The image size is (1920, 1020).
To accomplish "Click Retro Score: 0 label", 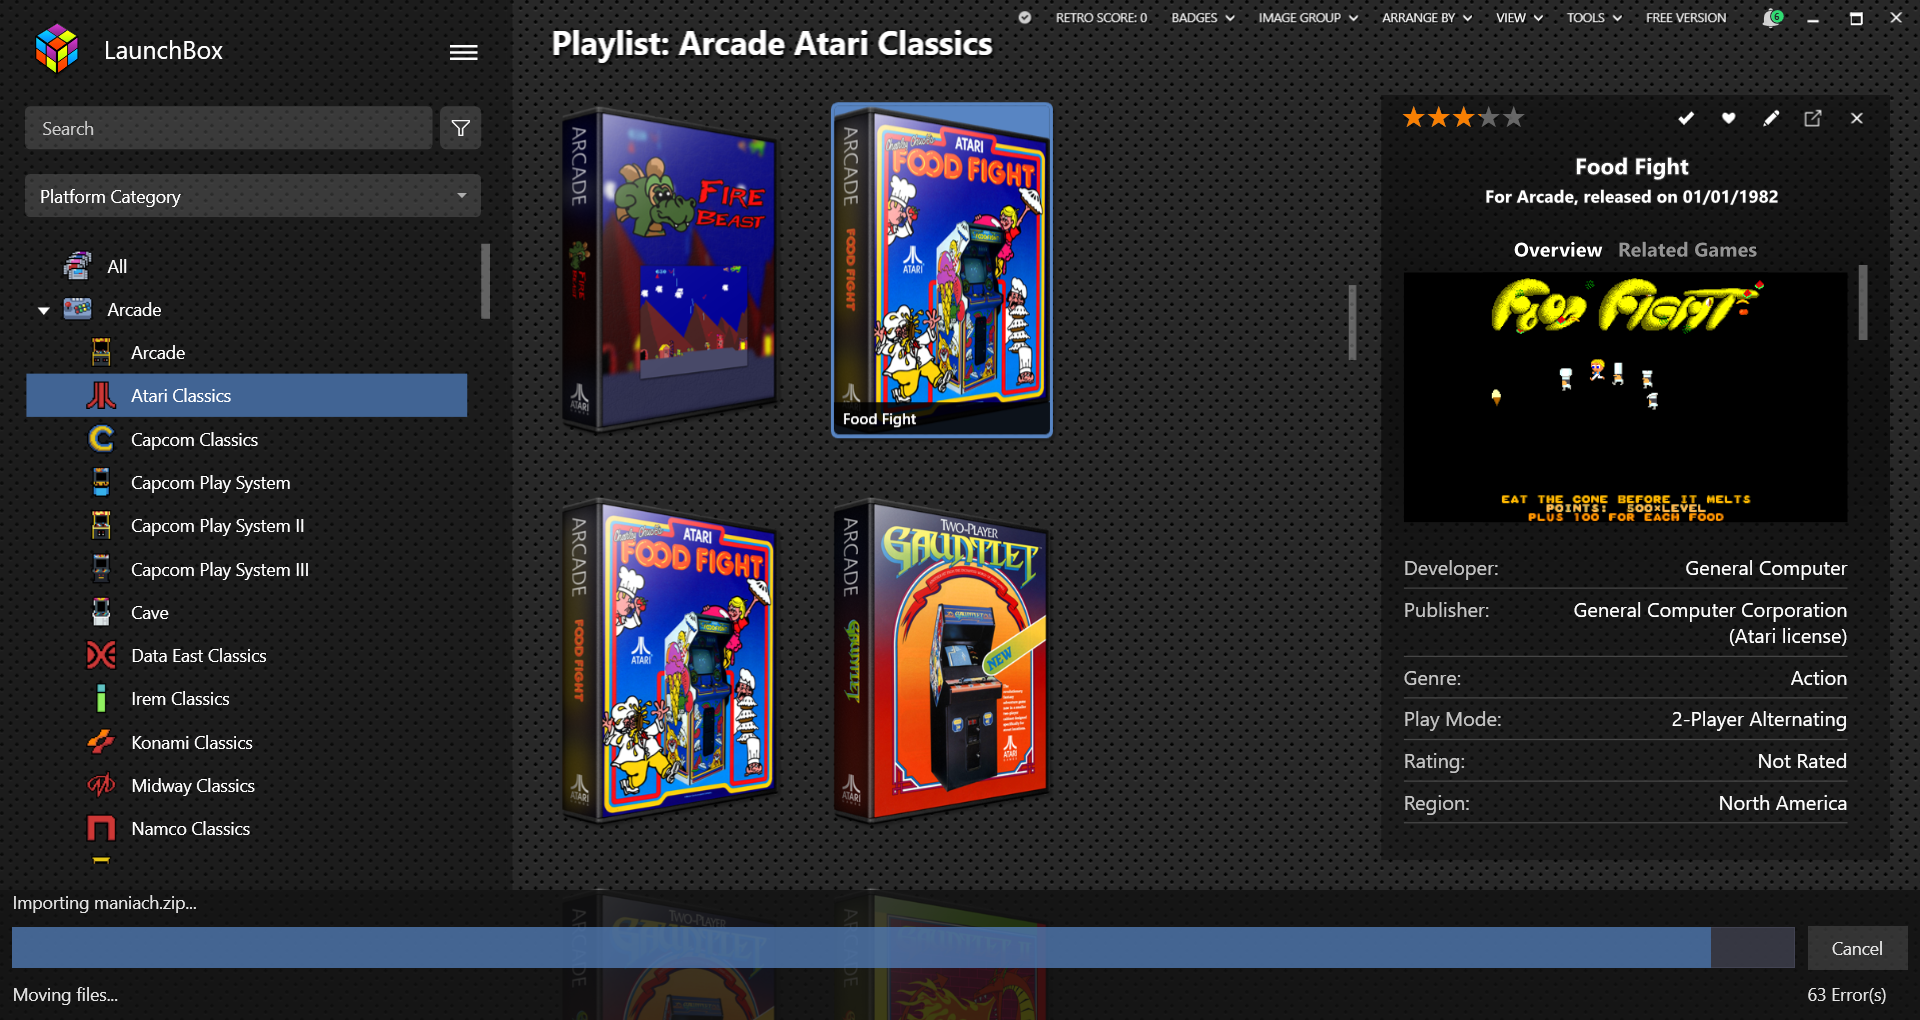I will click(x=1101, y=17).
